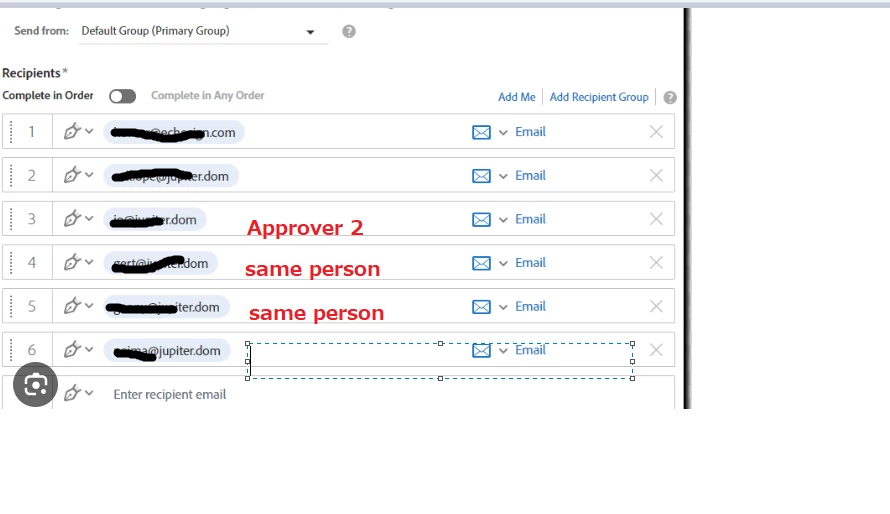Remove recipient 5 with the X button
This screenshot has width=890, height=514.
click(656, 306)
